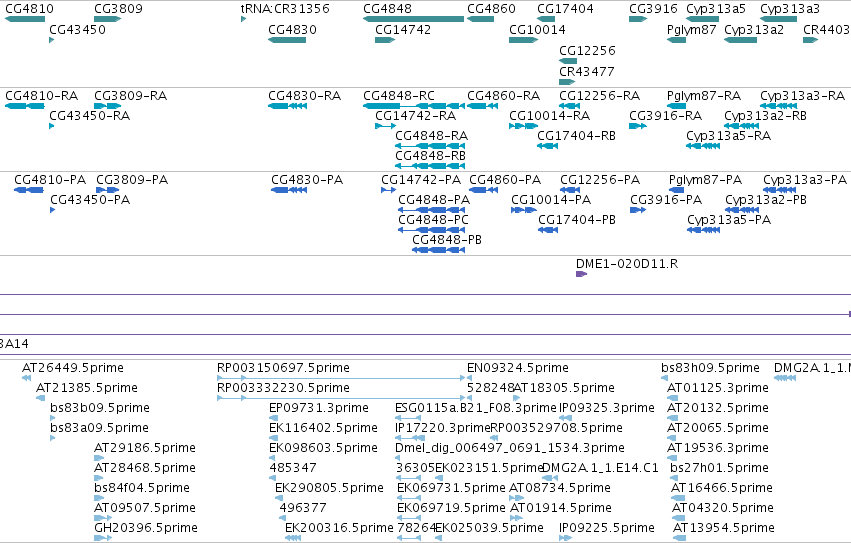The image size is (851, 543).
Task: Click the CG4810 gene label
Action: [29, 9]
